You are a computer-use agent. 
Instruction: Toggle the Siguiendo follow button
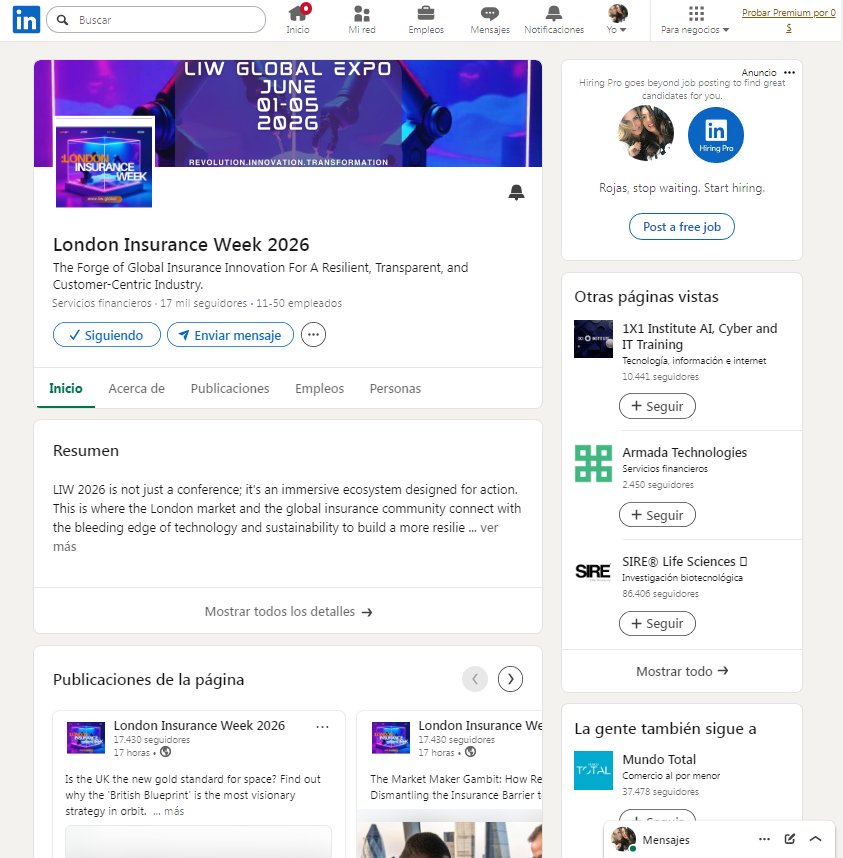(107, 335)
